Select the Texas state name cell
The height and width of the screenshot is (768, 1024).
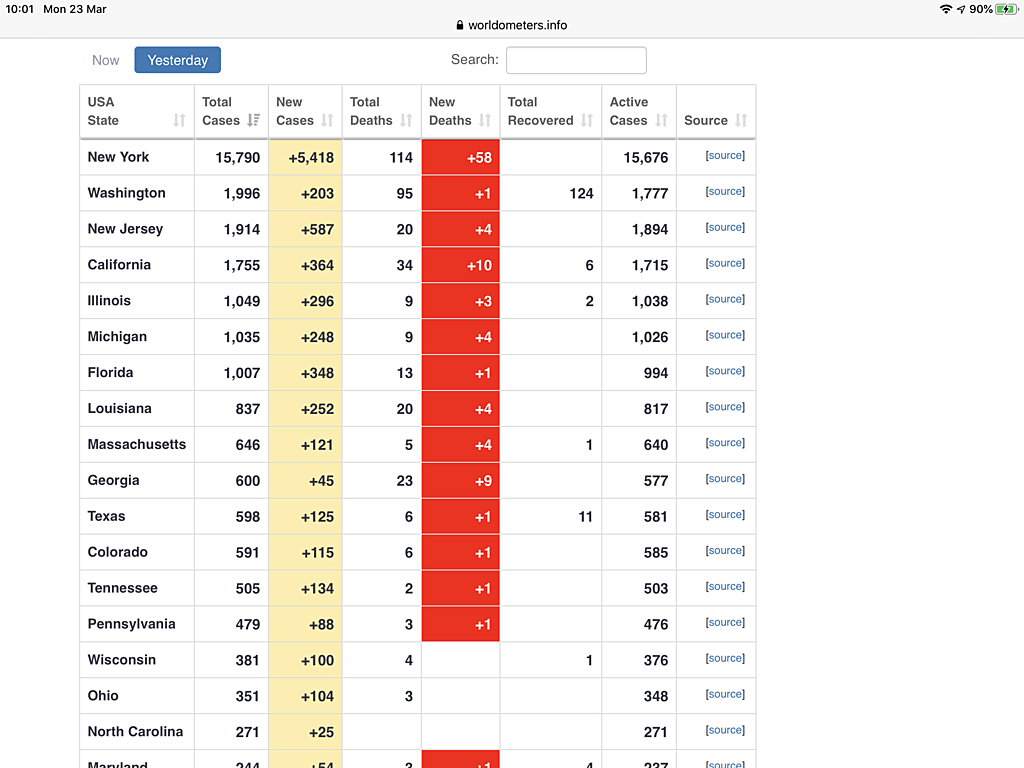137,516
